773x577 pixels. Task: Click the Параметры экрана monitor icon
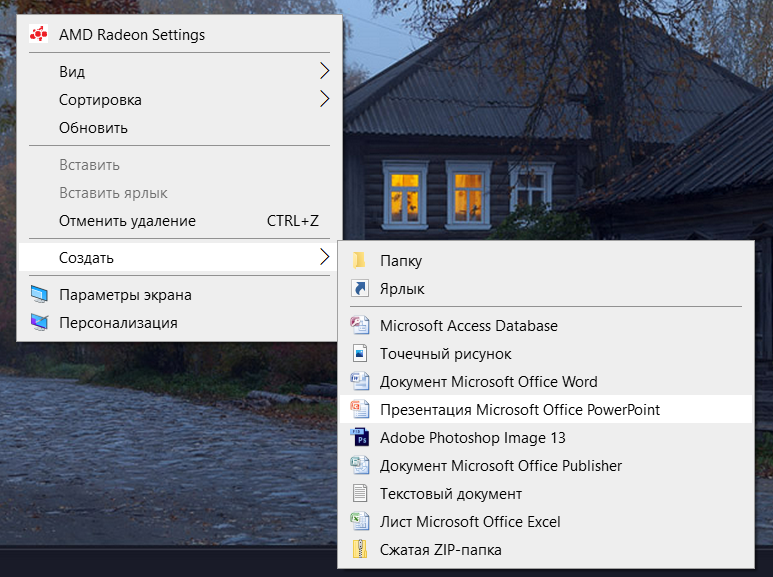[39, 294]
